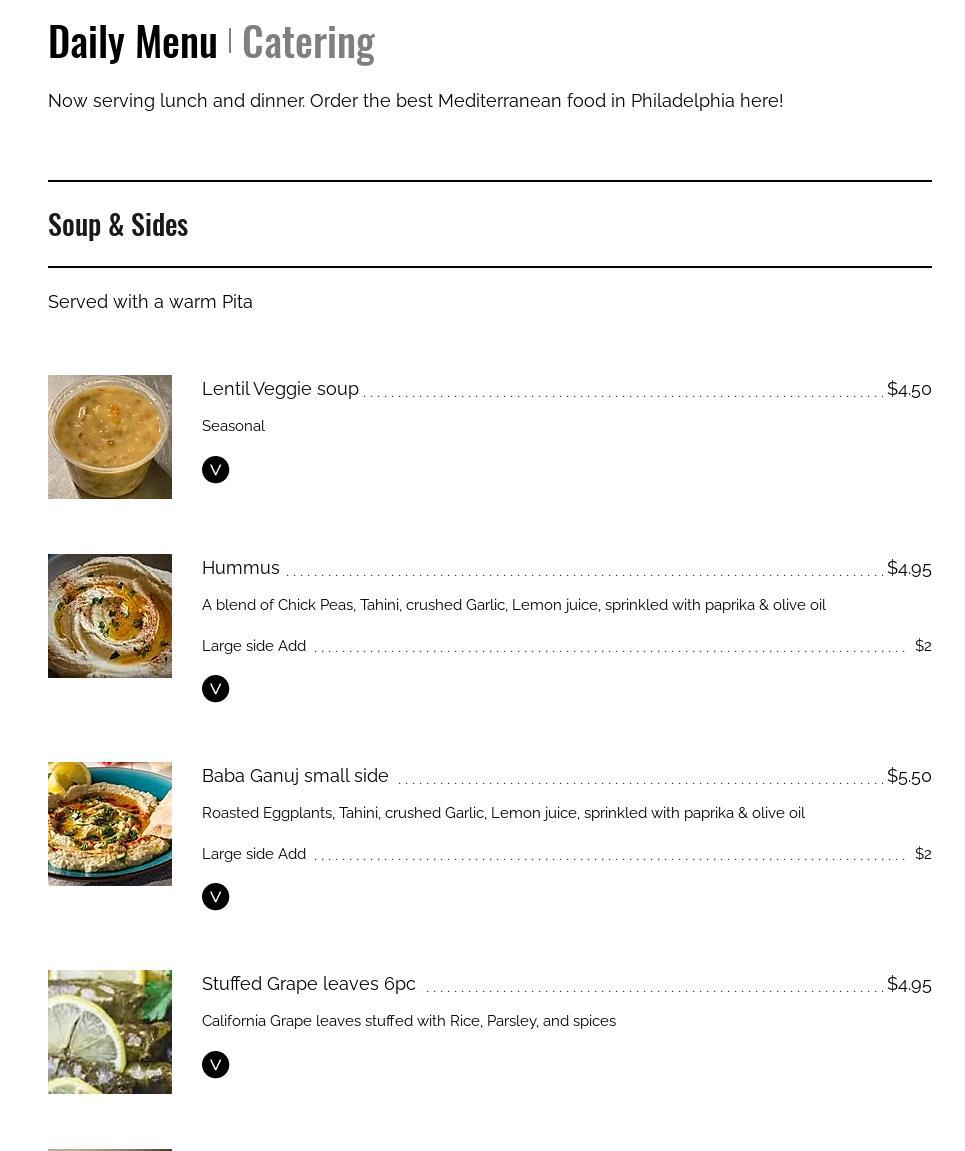Click the Baba Ganuj small side title
This screenshot has height=1151, width=965.
[295, 776]
